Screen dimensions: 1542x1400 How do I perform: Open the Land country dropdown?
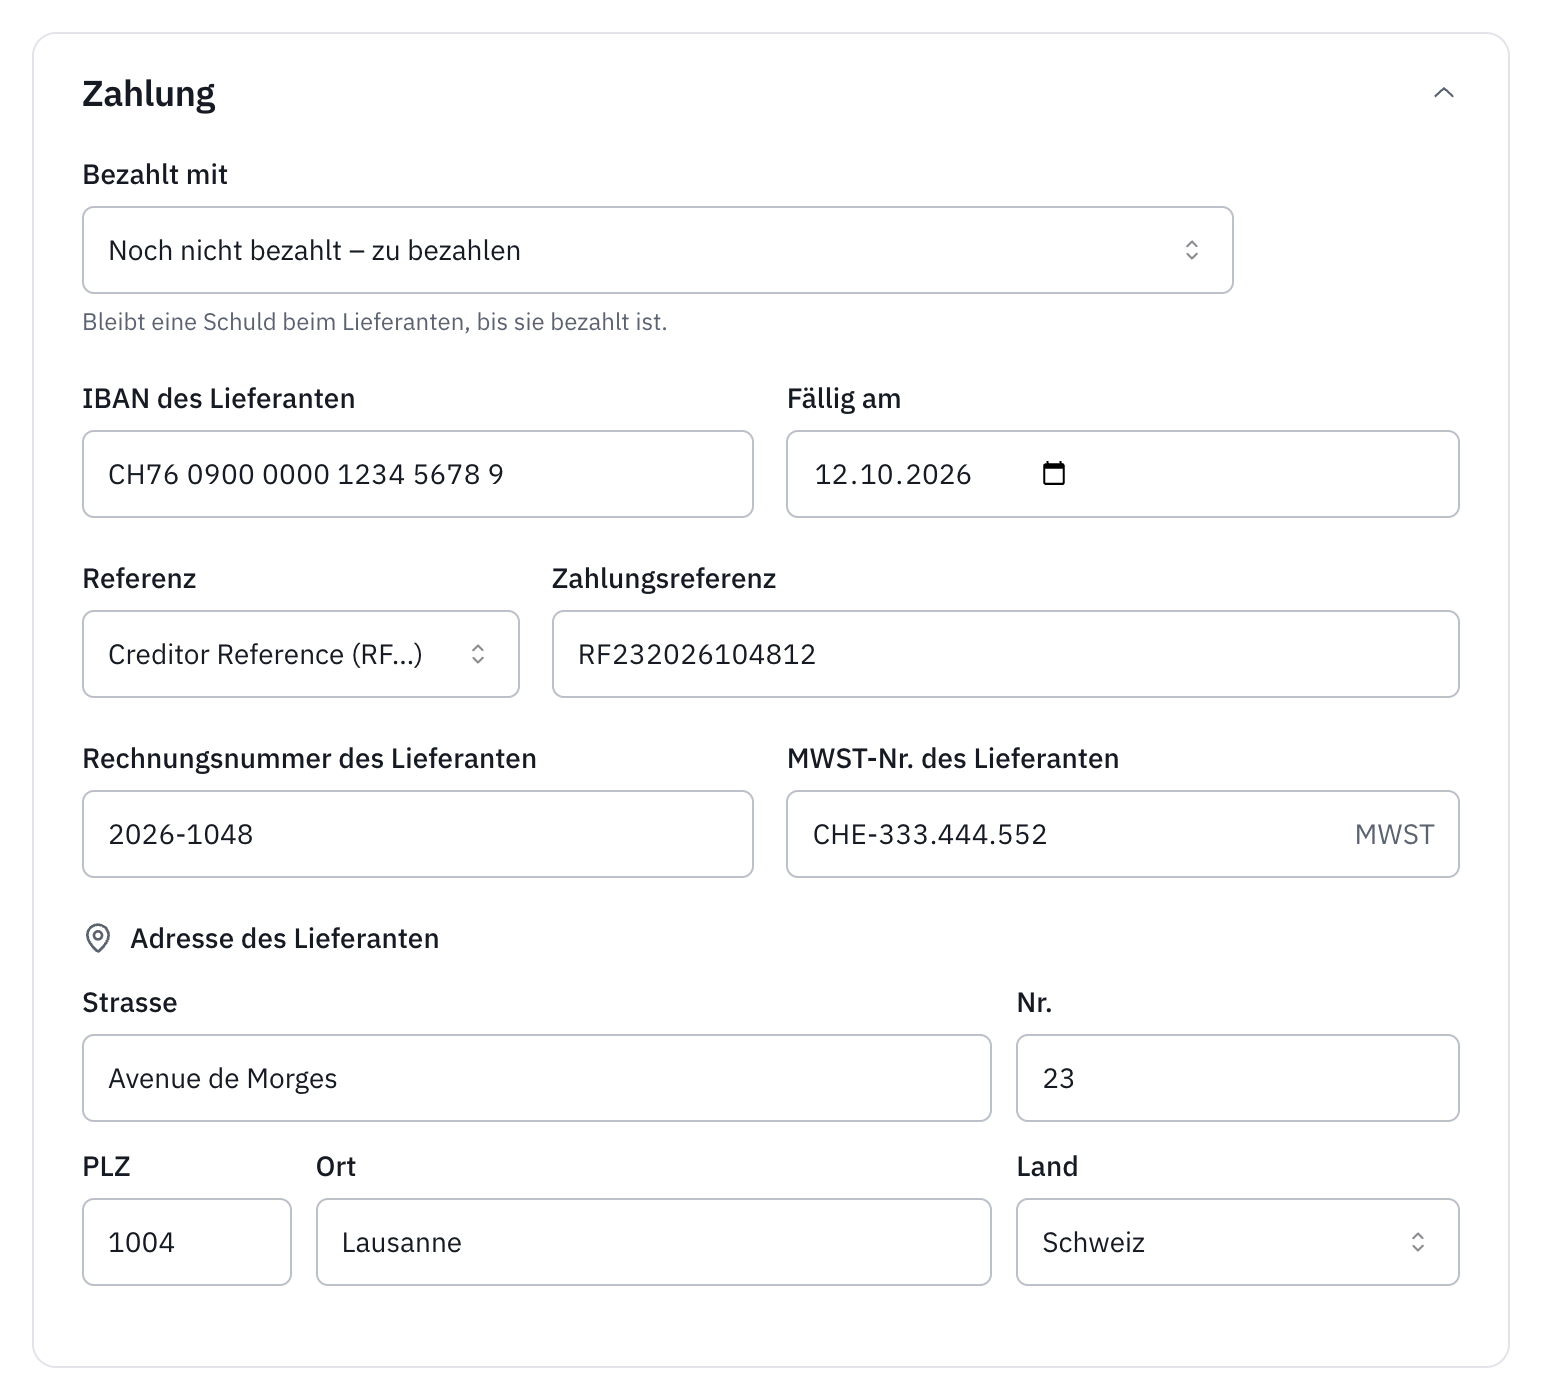1238,1242
